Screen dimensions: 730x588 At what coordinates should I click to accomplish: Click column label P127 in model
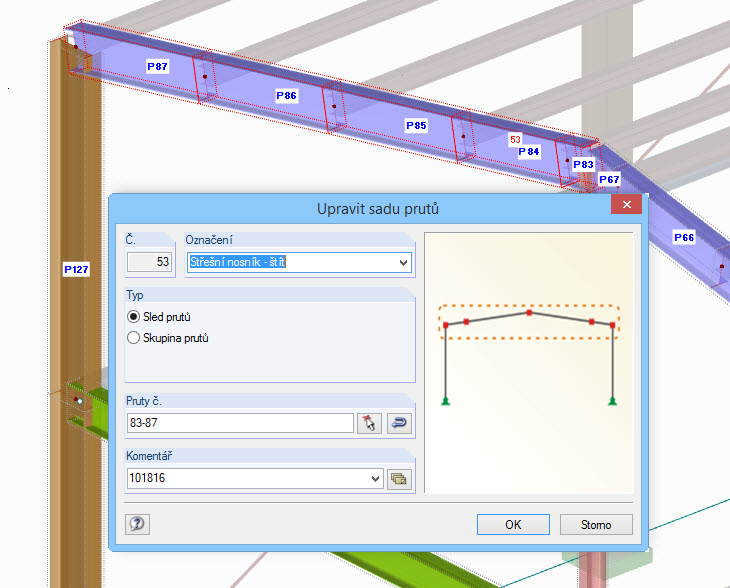coord(76,269)
